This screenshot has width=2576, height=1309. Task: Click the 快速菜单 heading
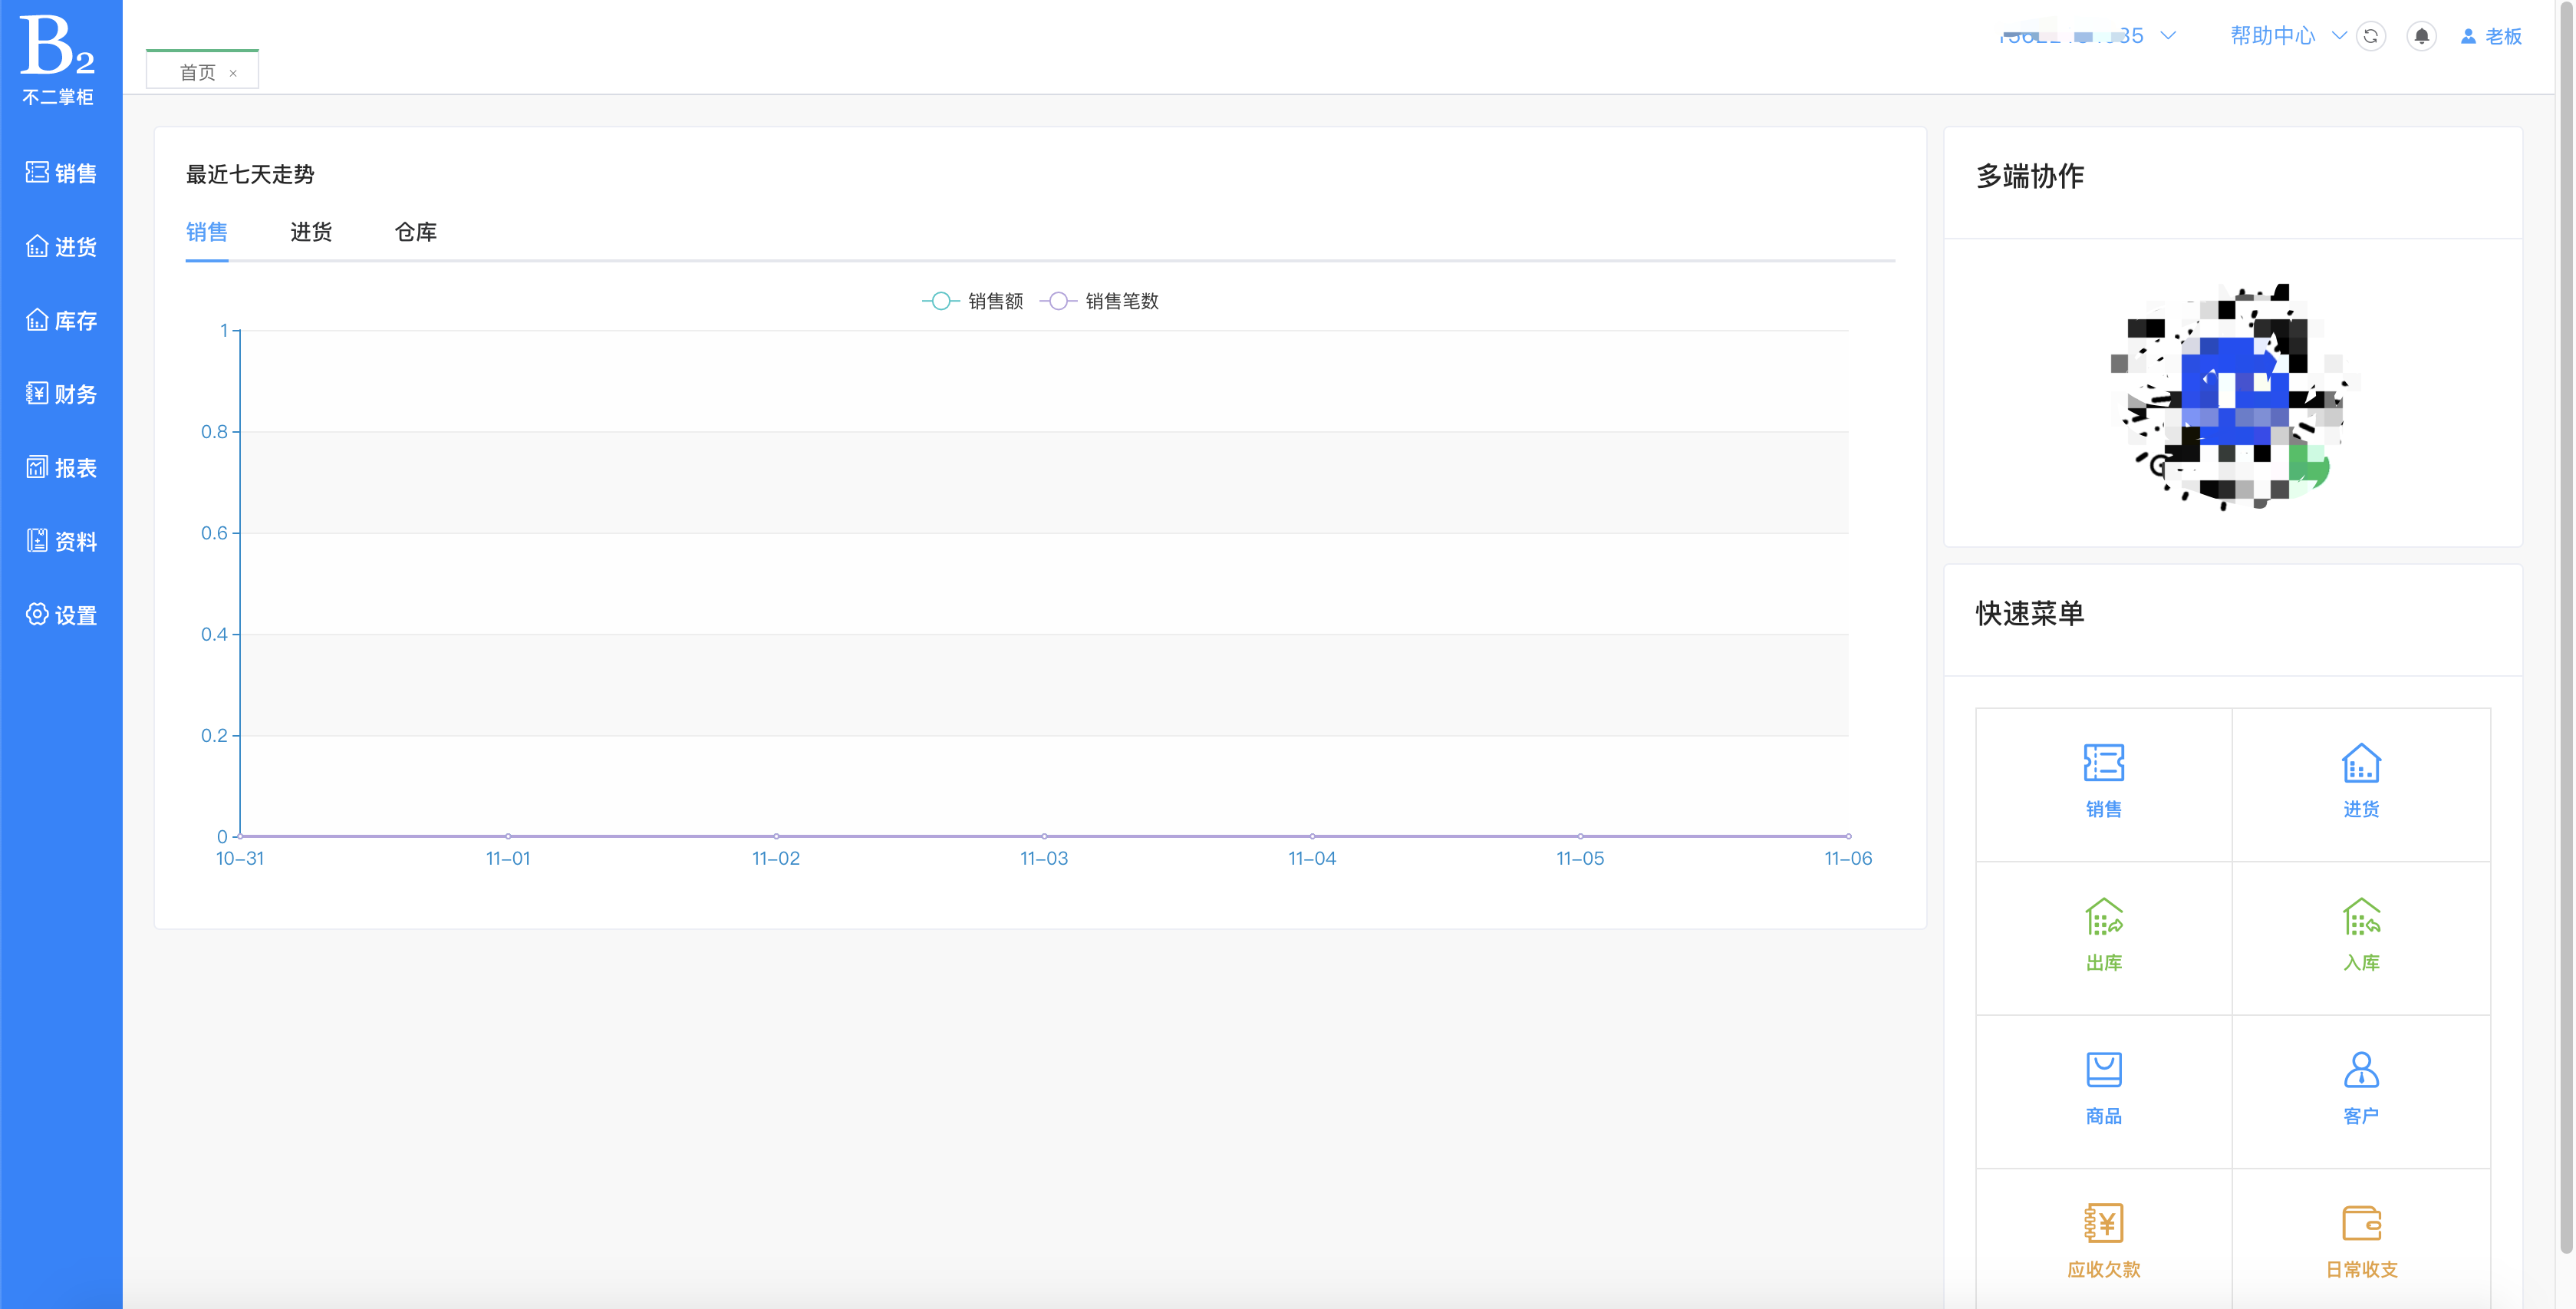tap(2030, 613)
